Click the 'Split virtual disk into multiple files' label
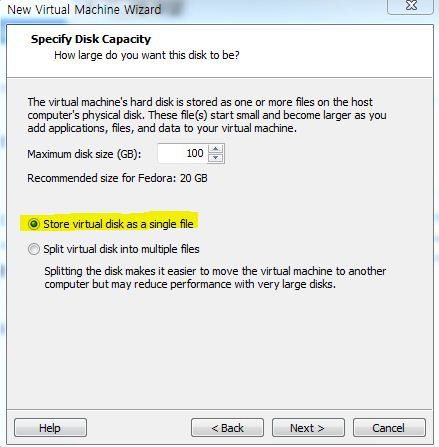The width and height of the screenshot is (439, 447). pos(121,249)
